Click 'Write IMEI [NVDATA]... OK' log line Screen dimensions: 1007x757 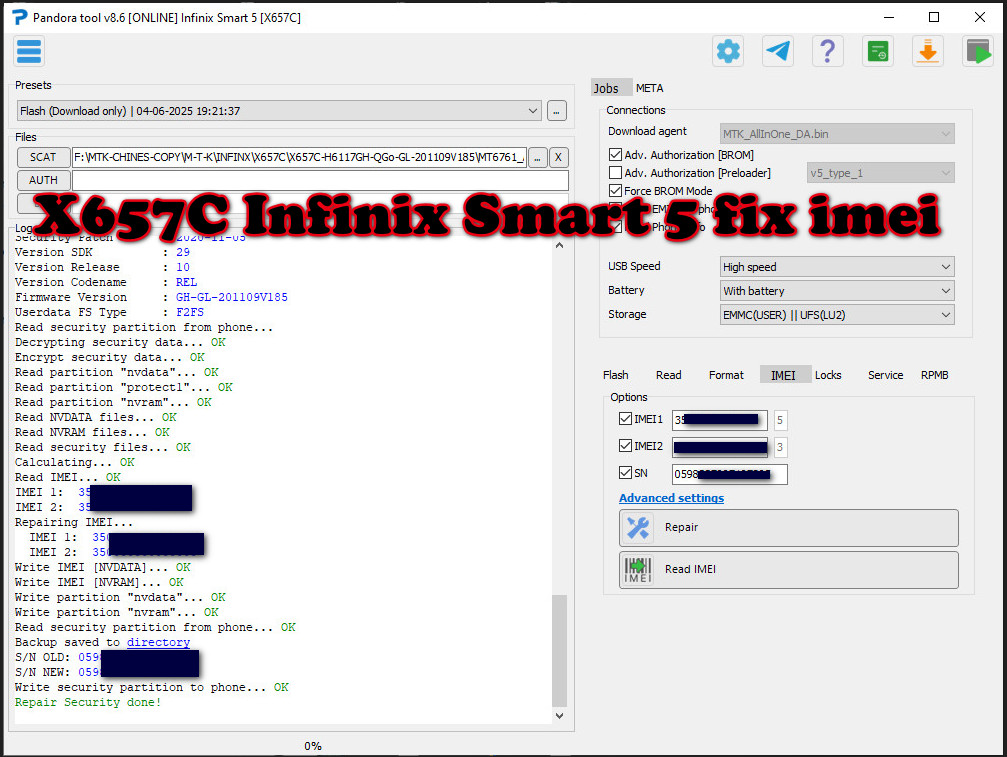tap(103, 567)
